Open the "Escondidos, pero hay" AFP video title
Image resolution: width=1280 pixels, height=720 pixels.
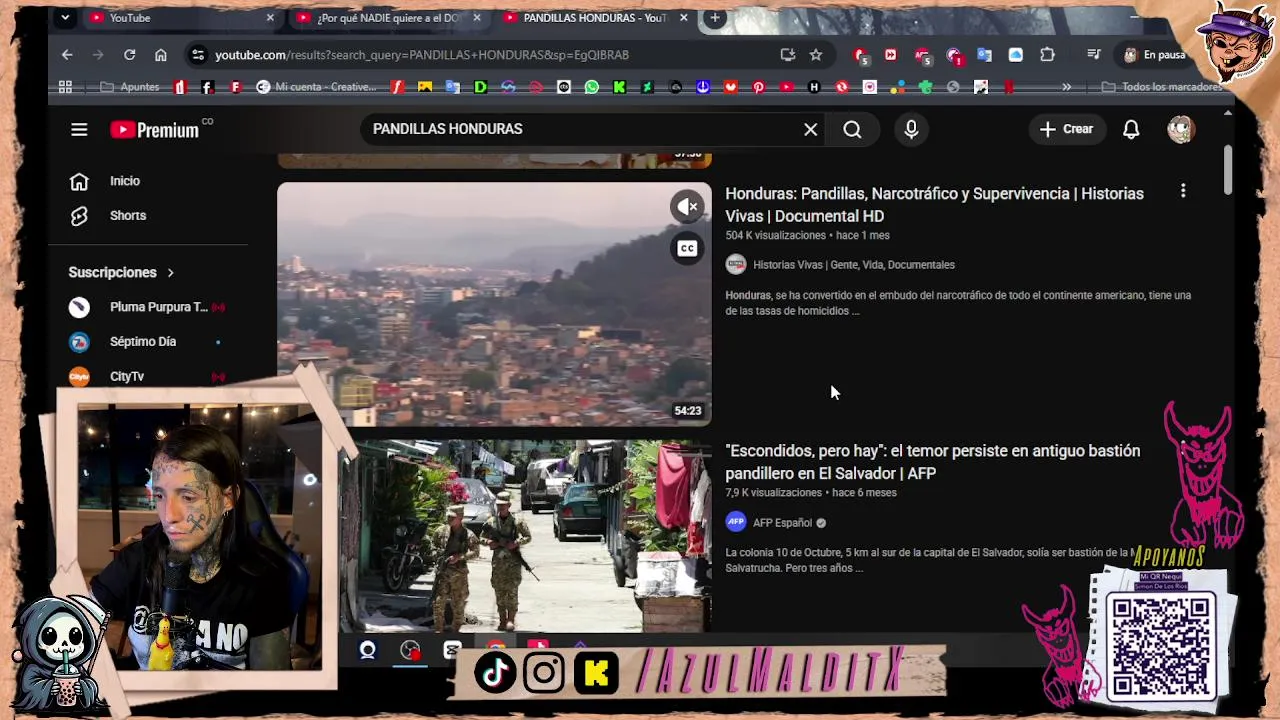click(932, 462)
